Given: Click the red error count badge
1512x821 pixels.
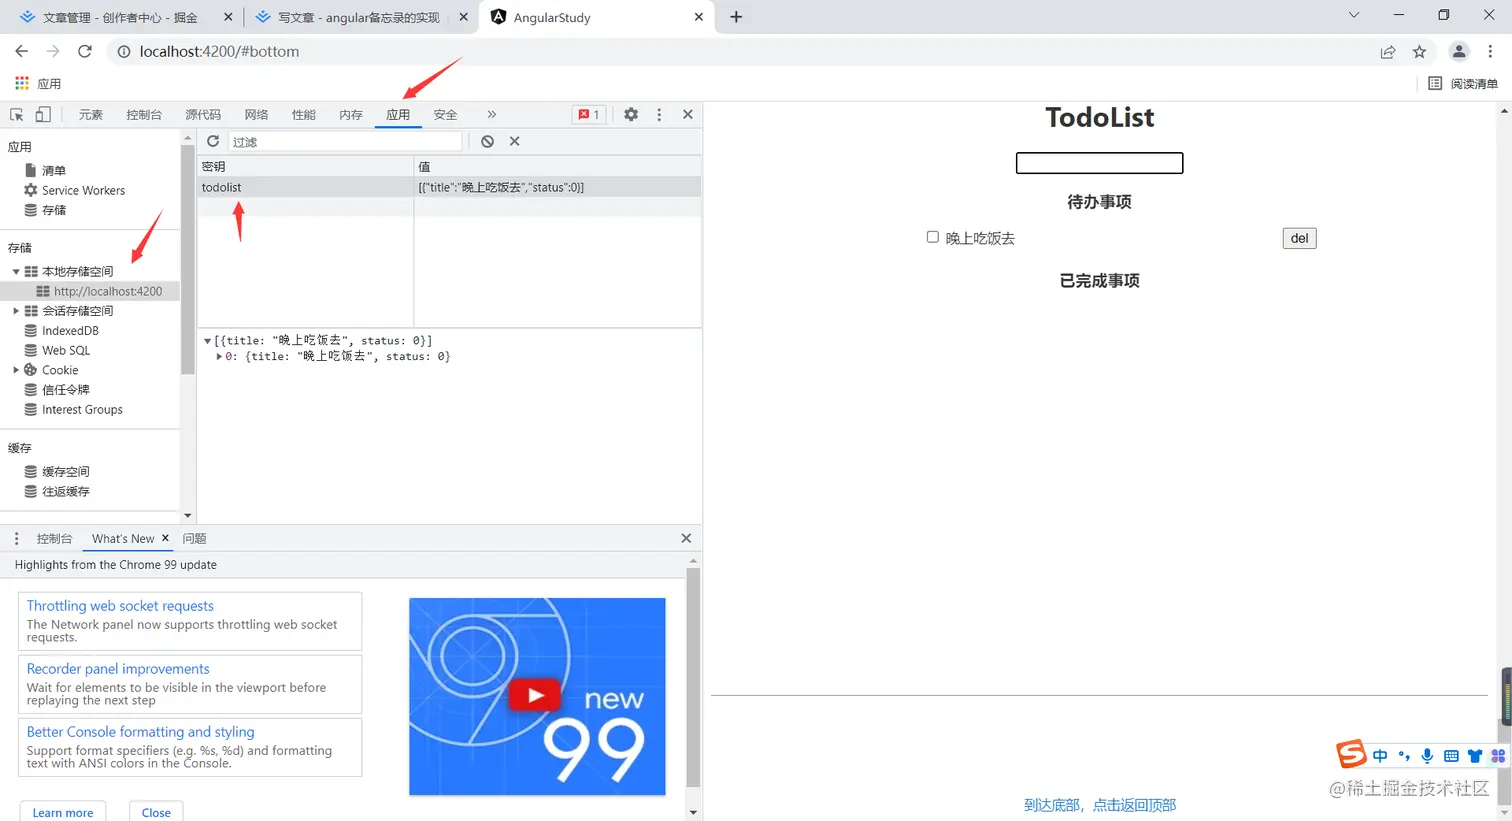Looking at the screenshot, I should [589, 114].
